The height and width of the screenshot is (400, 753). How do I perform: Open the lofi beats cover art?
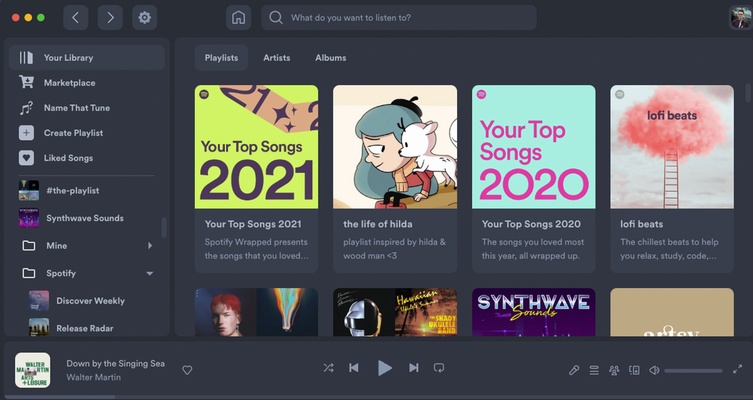click(672, 147)
